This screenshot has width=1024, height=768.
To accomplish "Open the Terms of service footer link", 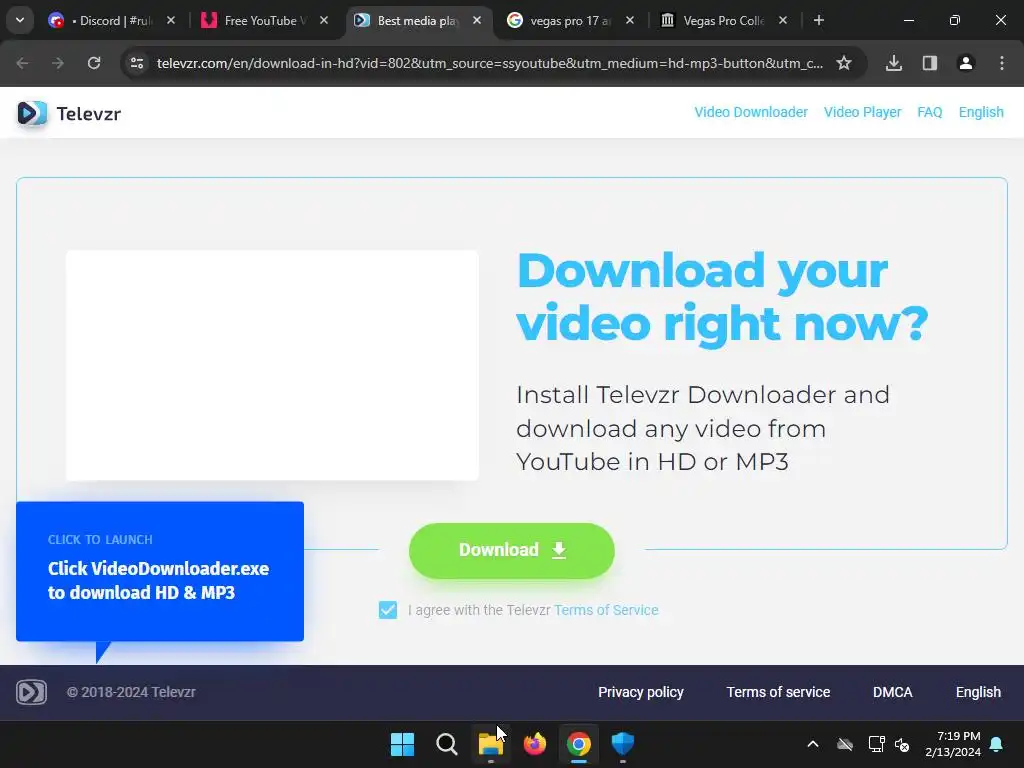I will click(x=778, y=692).
